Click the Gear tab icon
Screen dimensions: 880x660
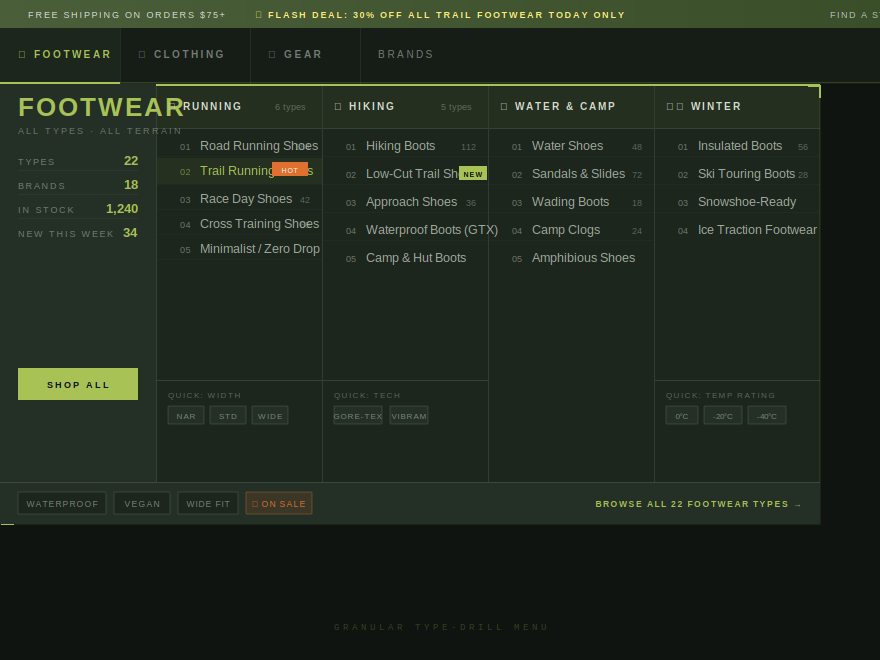272,54
